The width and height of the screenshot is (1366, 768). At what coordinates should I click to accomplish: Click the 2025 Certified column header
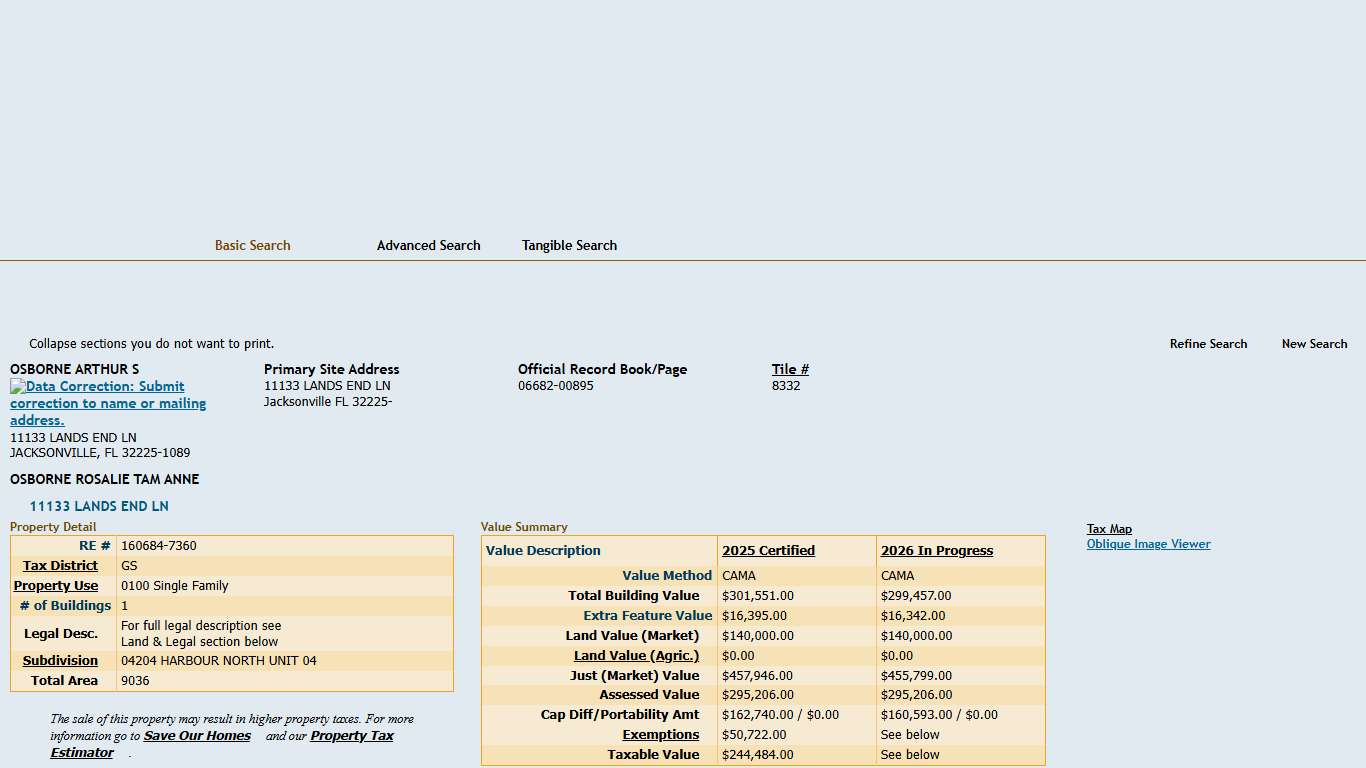point(768,550)
